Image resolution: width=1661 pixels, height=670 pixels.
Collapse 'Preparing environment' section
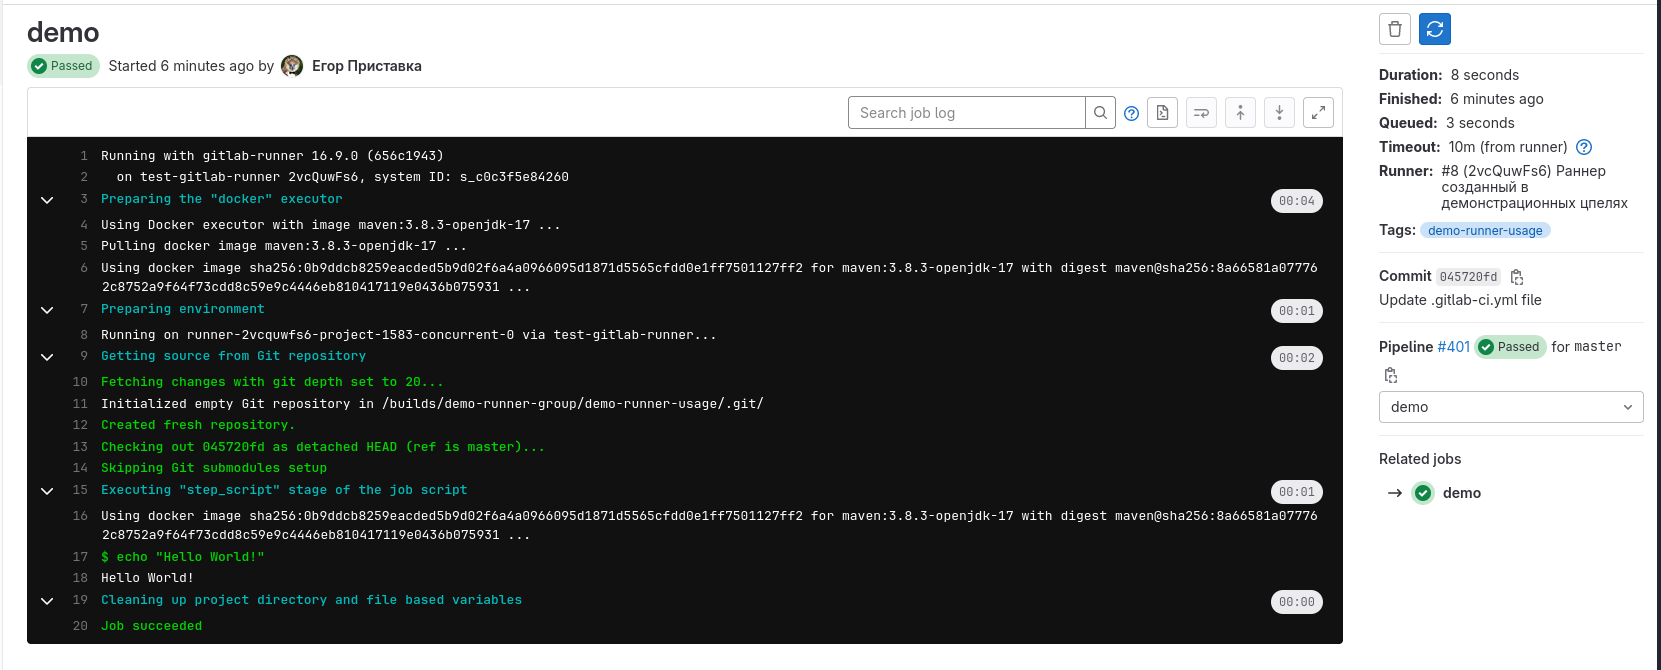click(x=47, y=310)
